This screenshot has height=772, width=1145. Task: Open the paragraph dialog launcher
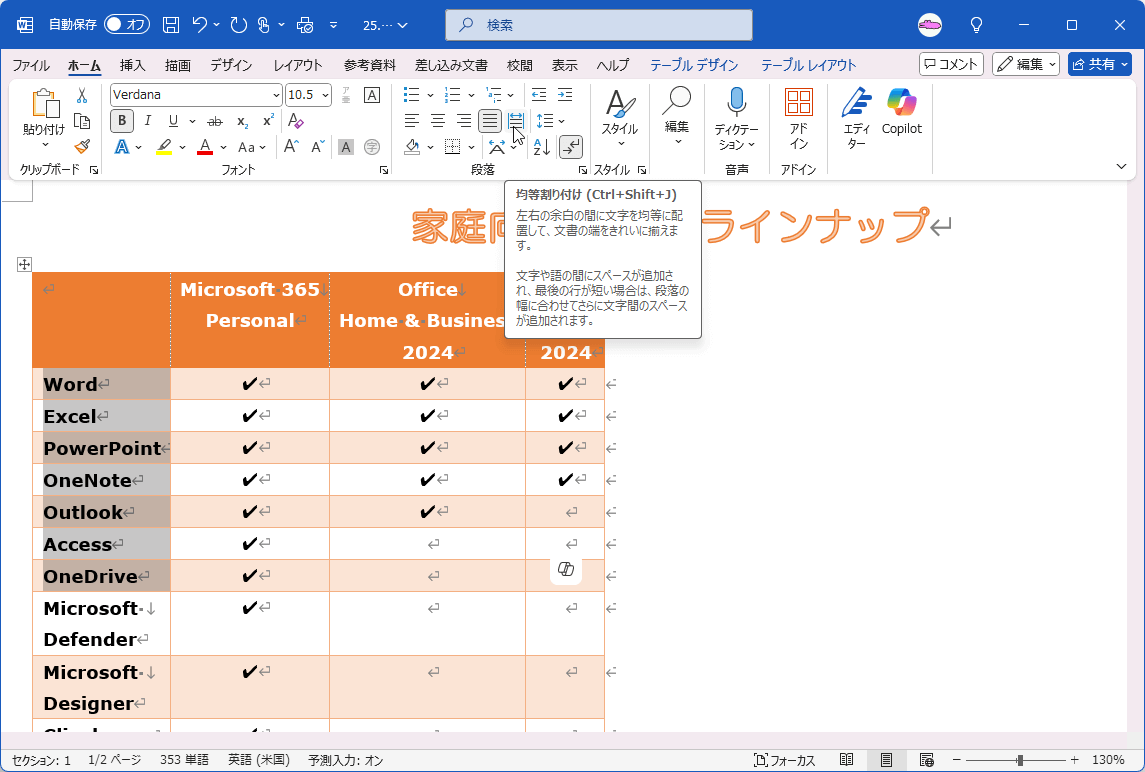point(582,169)
